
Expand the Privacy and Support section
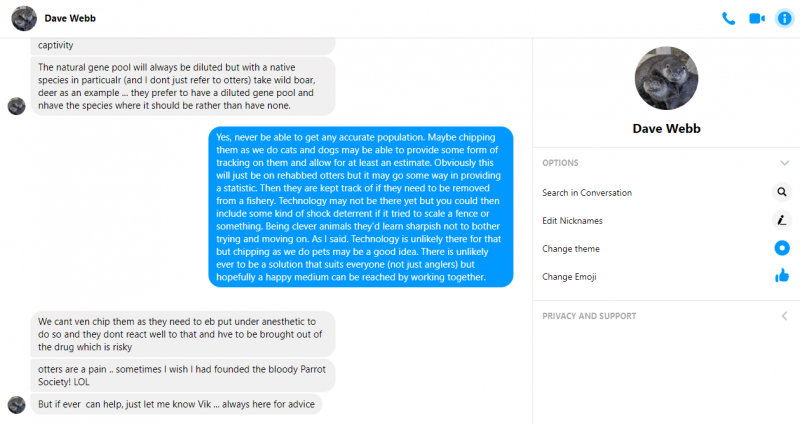coord(784,316)
